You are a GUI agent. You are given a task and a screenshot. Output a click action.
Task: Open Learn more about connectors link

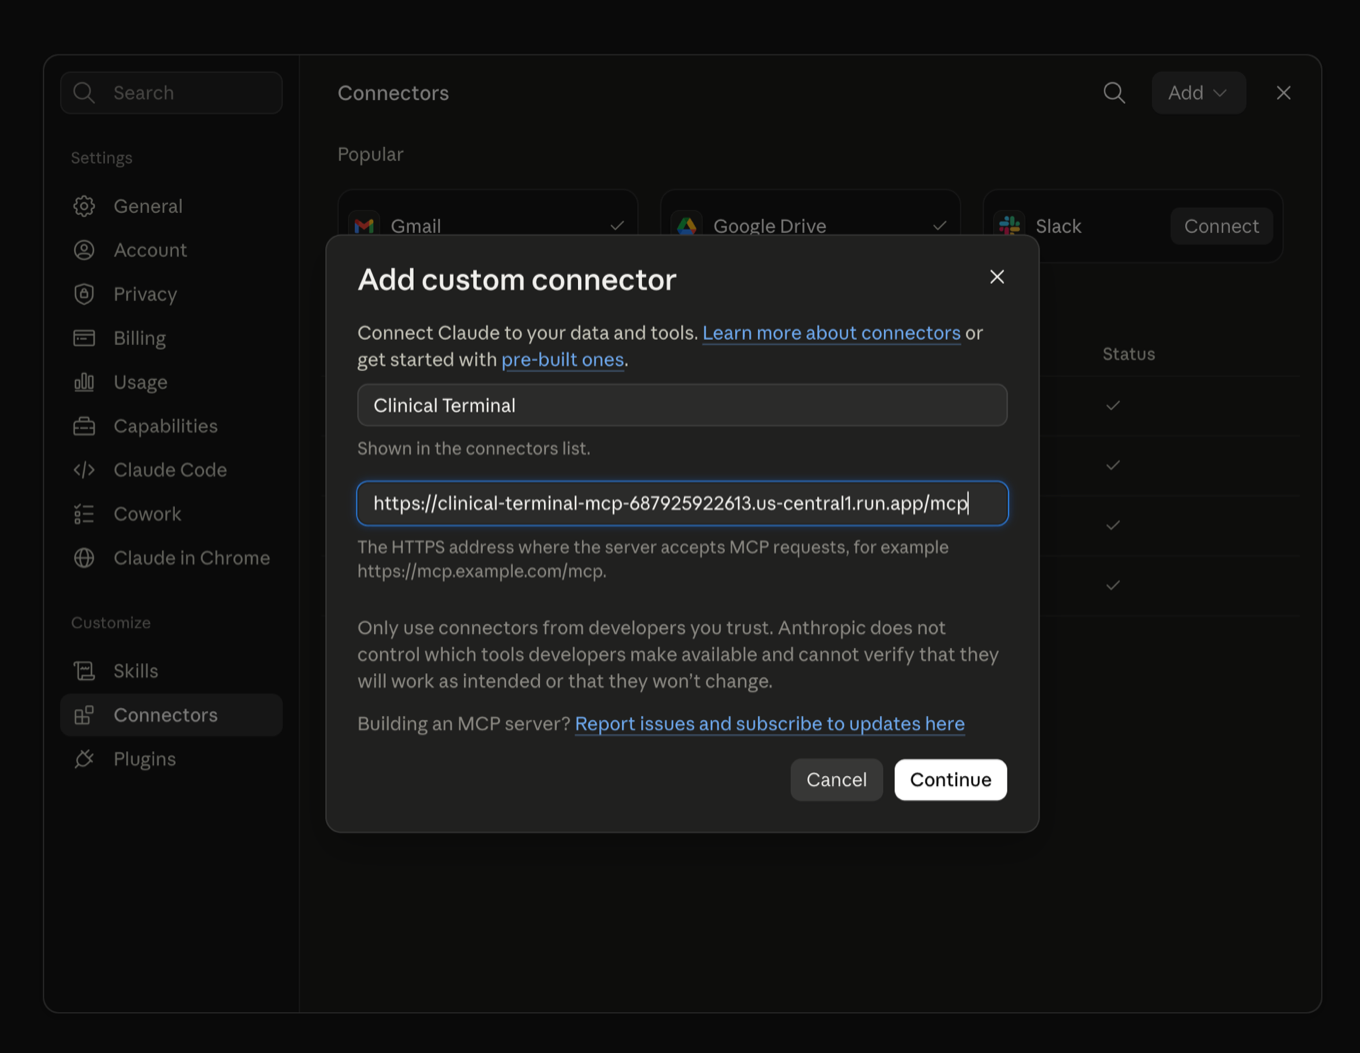coord(831,333)
